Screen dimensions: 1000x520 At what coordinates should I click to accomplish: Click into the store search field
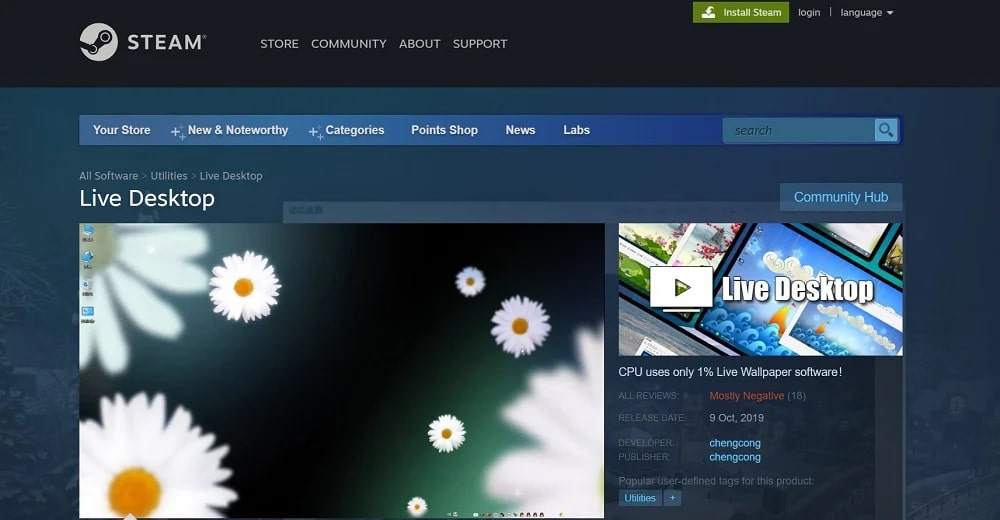(x=799, y=130)
